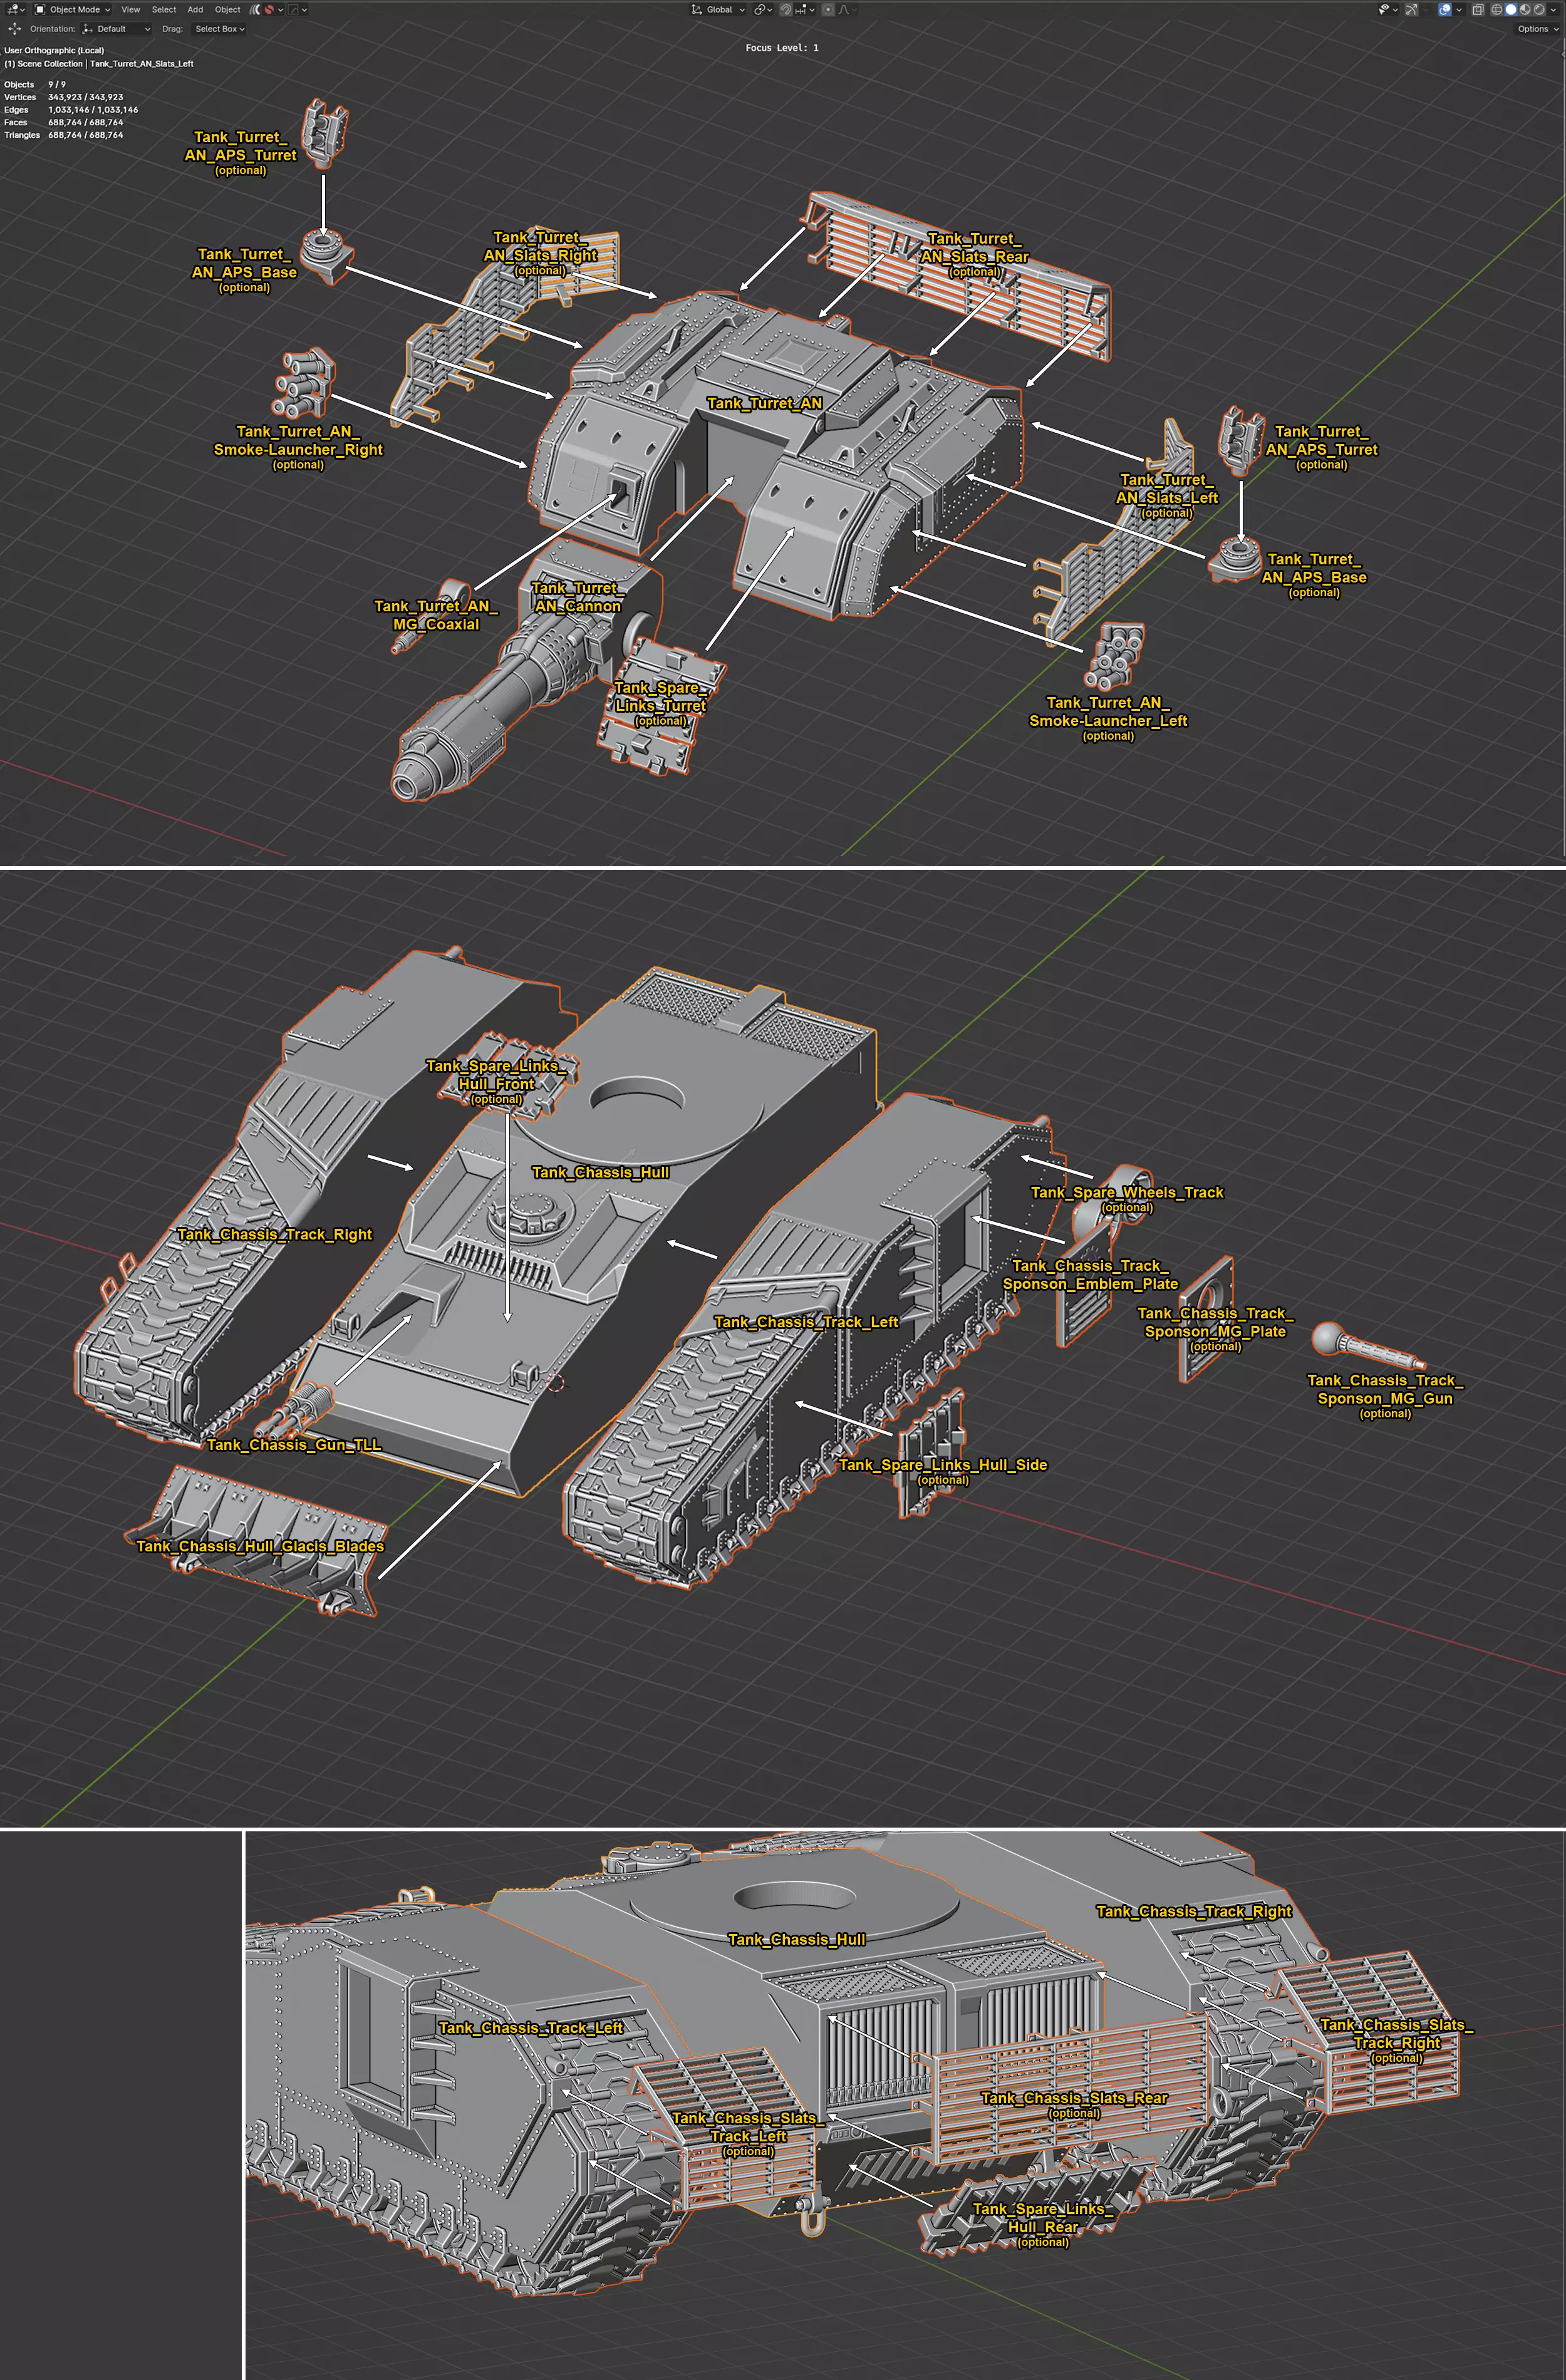The height and width of the screenshot is (2380, 1566).
Task: Expand the overlays options arrow
Action: pyautogui.click(x=1459, y=9)
